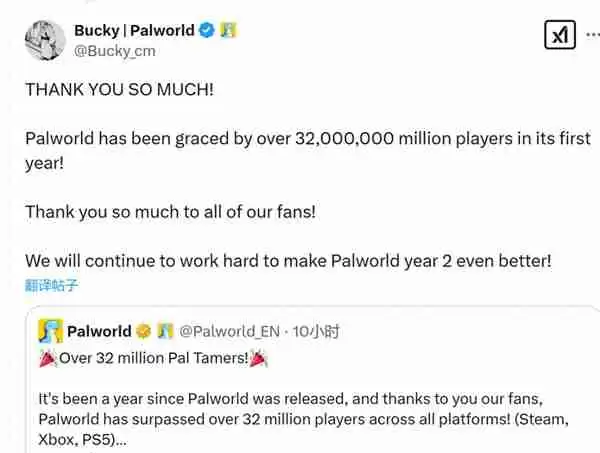Click the quoted post's 10小时 timestamp
The image size is (600, 453).
click(316, 330)
